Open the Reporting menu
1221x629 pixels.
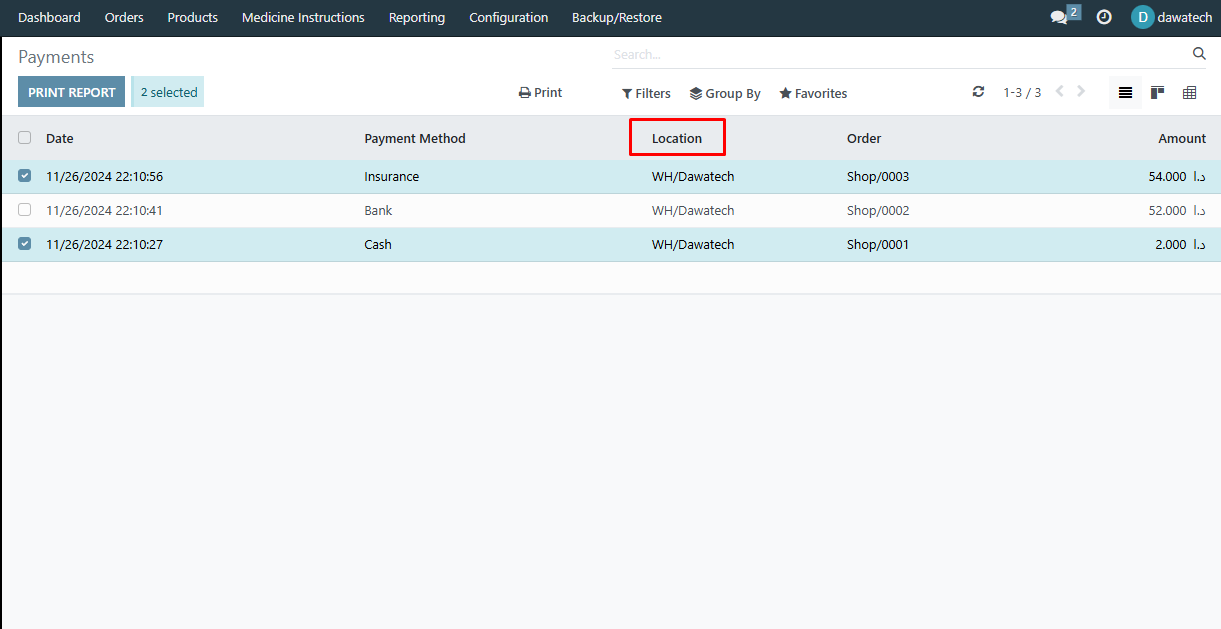(x=417, y=17)
